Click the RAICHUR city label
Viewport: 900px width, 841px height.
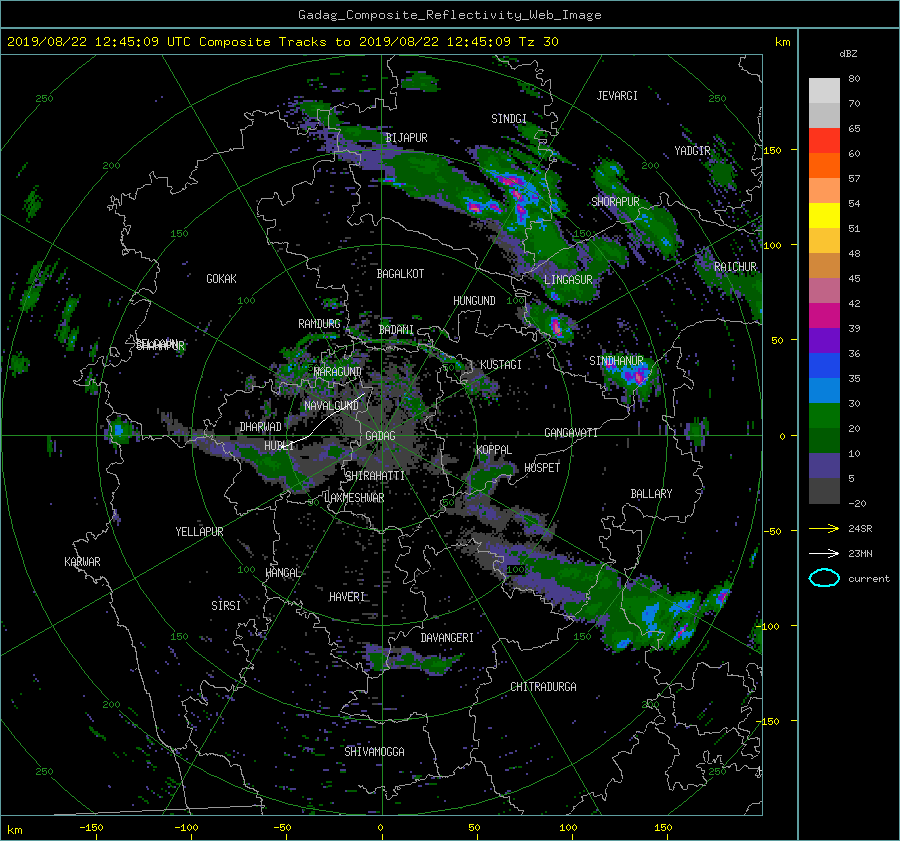point(735,267)
